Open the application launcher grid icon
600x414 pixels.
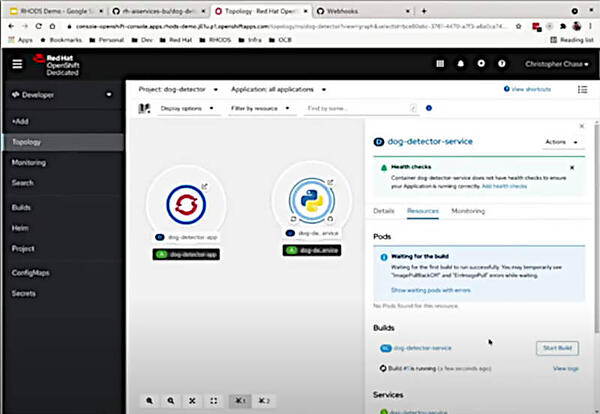[438, 64]
